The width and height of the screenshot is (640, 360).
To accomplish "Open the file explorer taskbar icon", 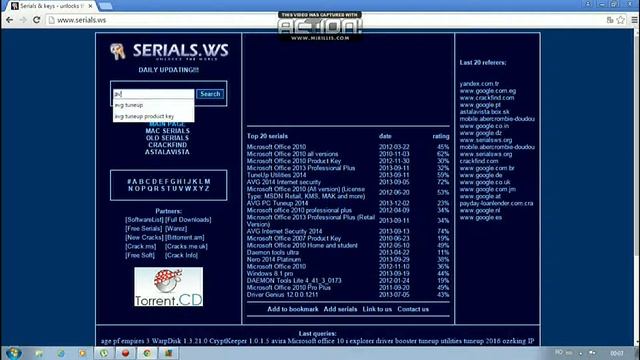I will pyautogui.click(x=39, y=353).
